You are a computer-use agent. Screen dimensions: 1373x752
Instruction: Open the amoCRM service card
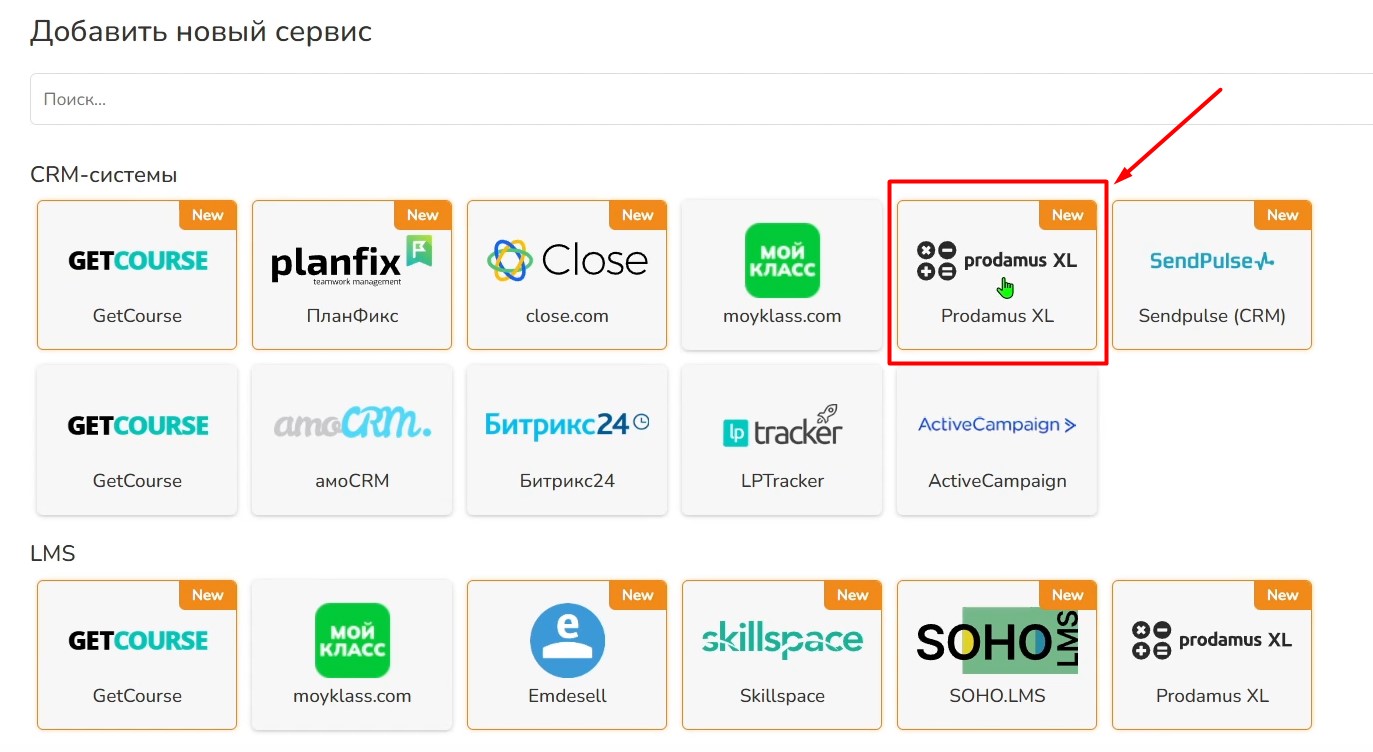click(352, 440)
